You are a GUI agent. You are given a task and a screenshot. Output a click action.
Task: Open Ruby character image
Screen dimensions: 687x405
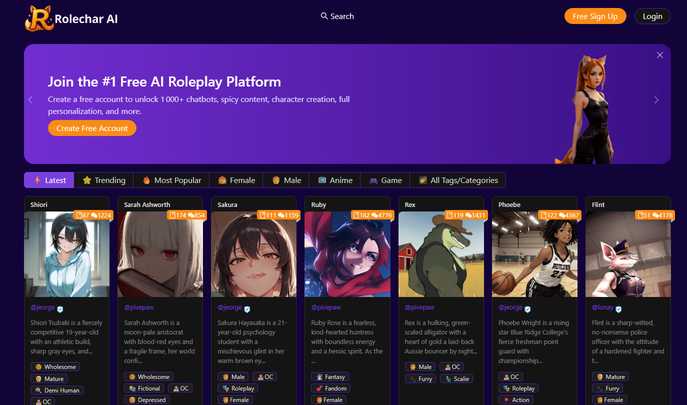[x=347, y=254]
